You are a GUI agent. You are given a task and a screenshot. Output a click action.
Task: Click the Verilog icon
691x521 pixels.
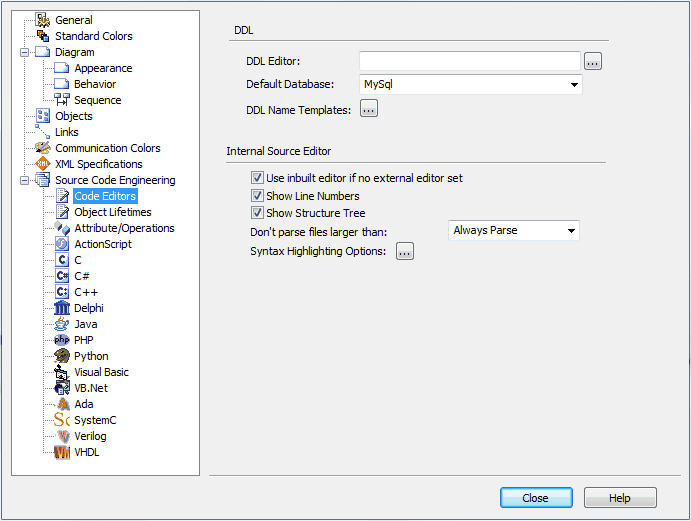[x=63, y=436]
